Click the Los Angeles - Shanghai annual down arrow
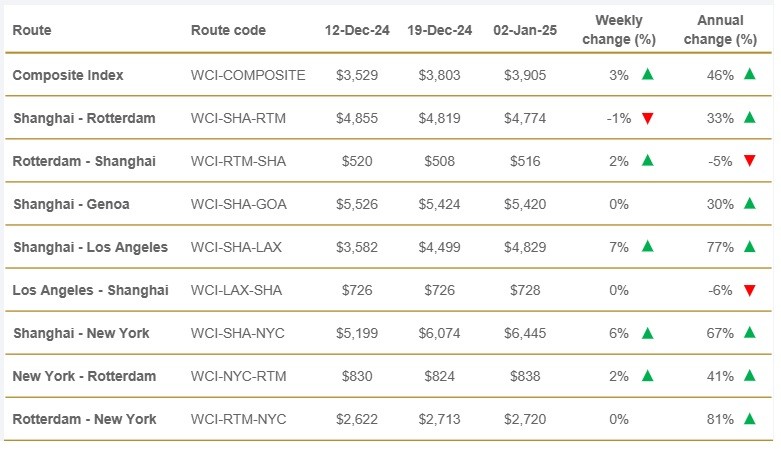The image size is (781, 449). (749, 290)
